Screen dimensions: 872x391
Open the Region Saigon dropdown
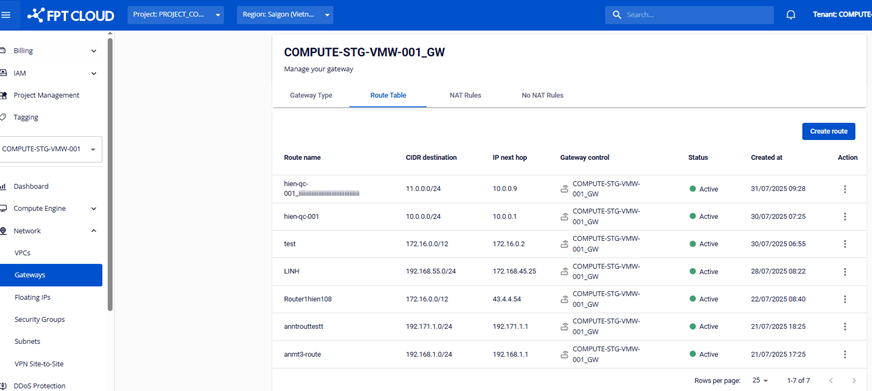pos(285,15)
